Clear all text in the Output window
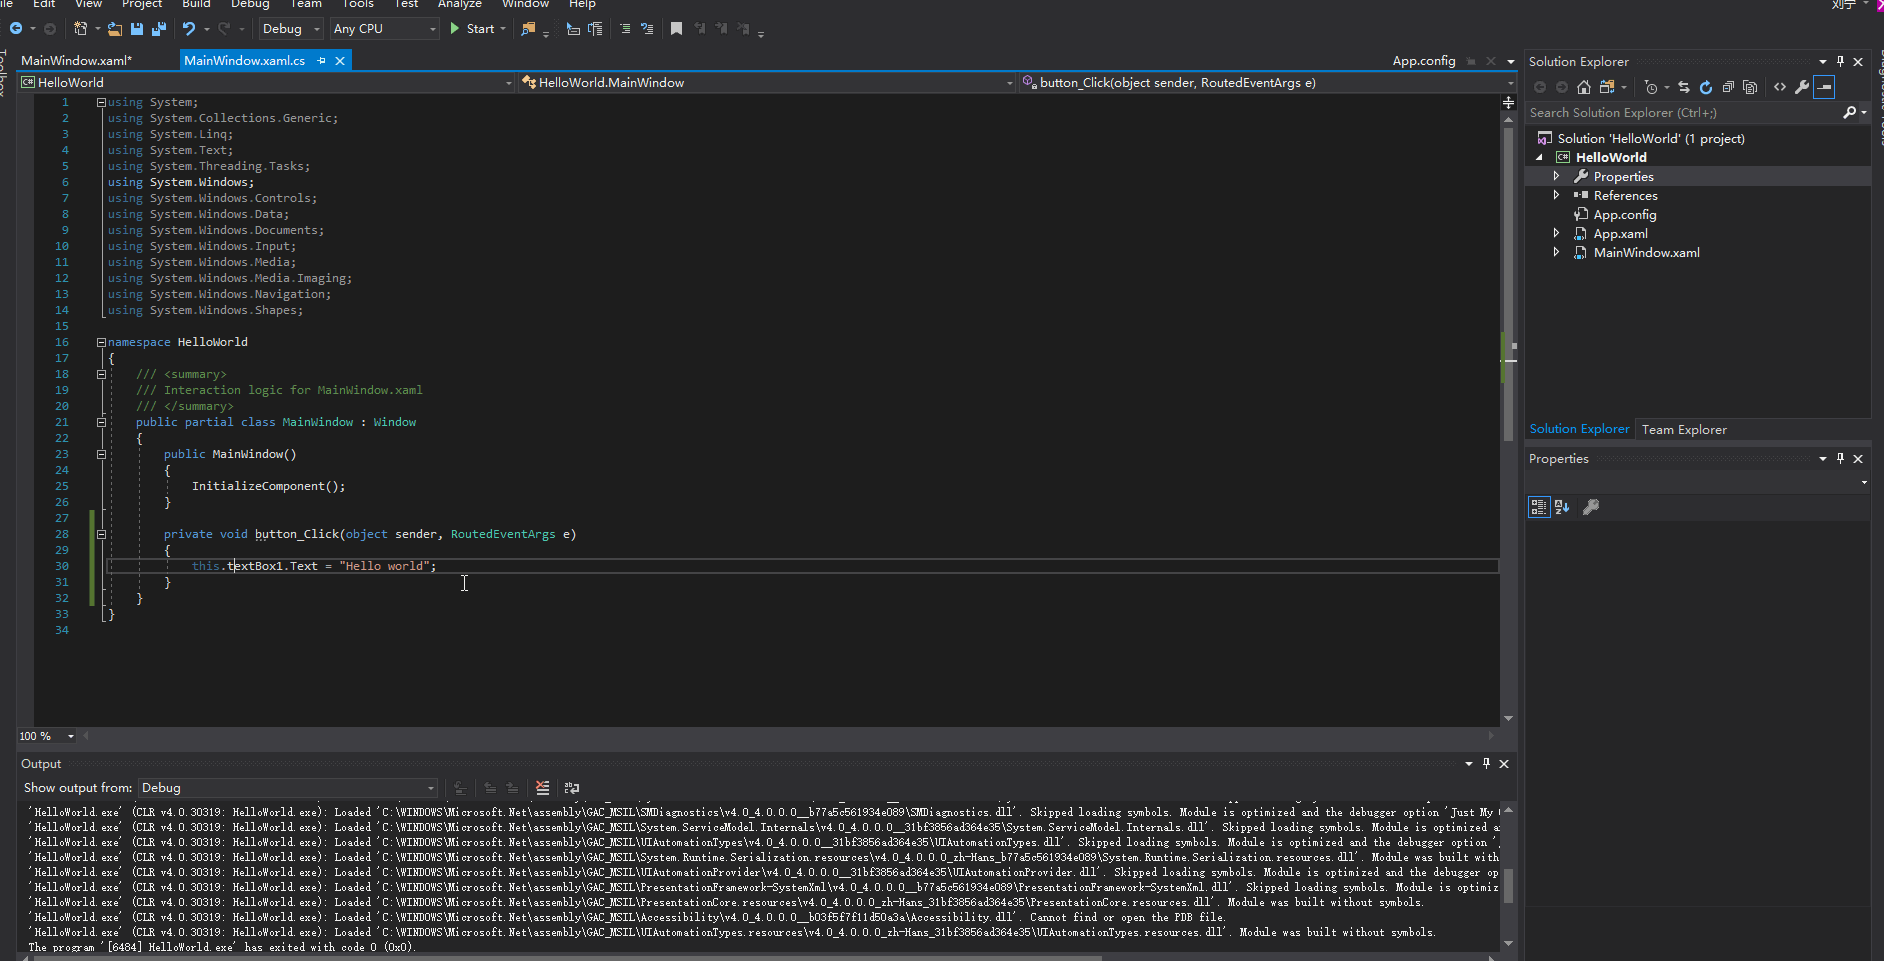 point(542,788)
